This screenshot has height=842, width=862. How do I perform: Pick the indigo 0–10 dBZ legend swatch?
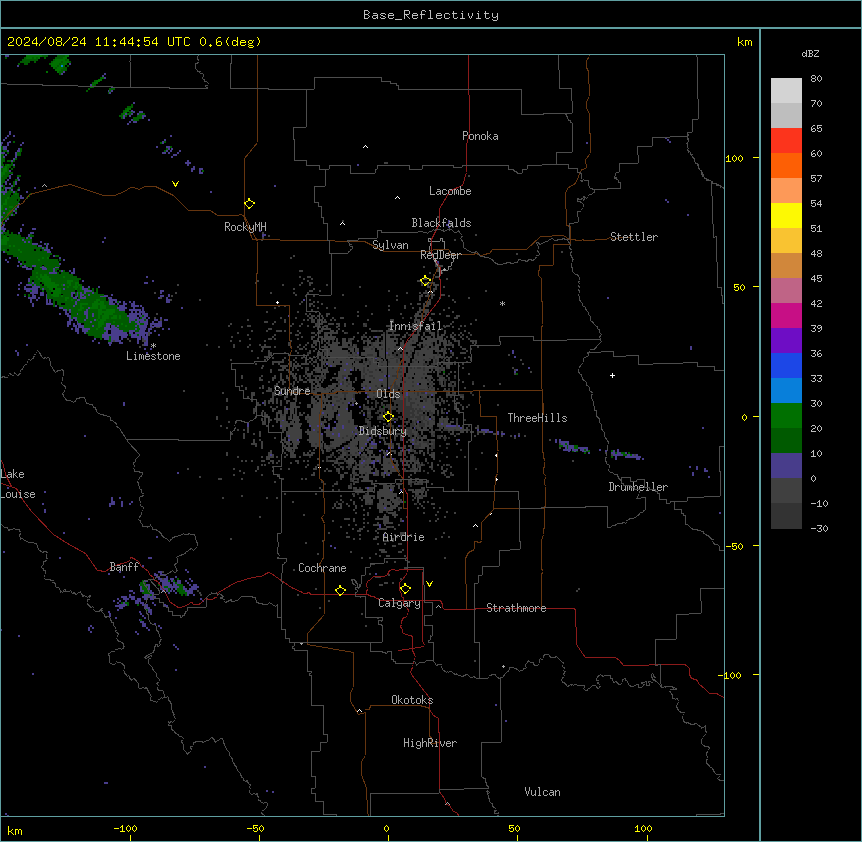pos(786,466)
